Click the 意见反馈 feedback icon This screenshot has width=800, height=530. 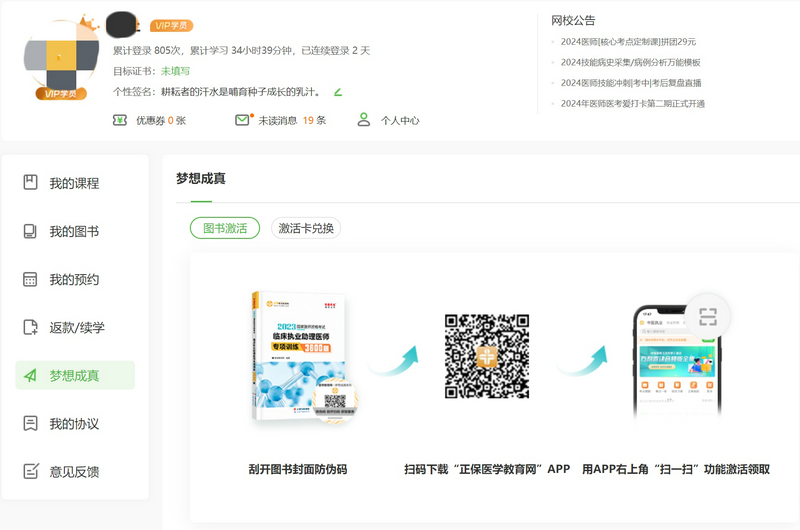(30, 471)
